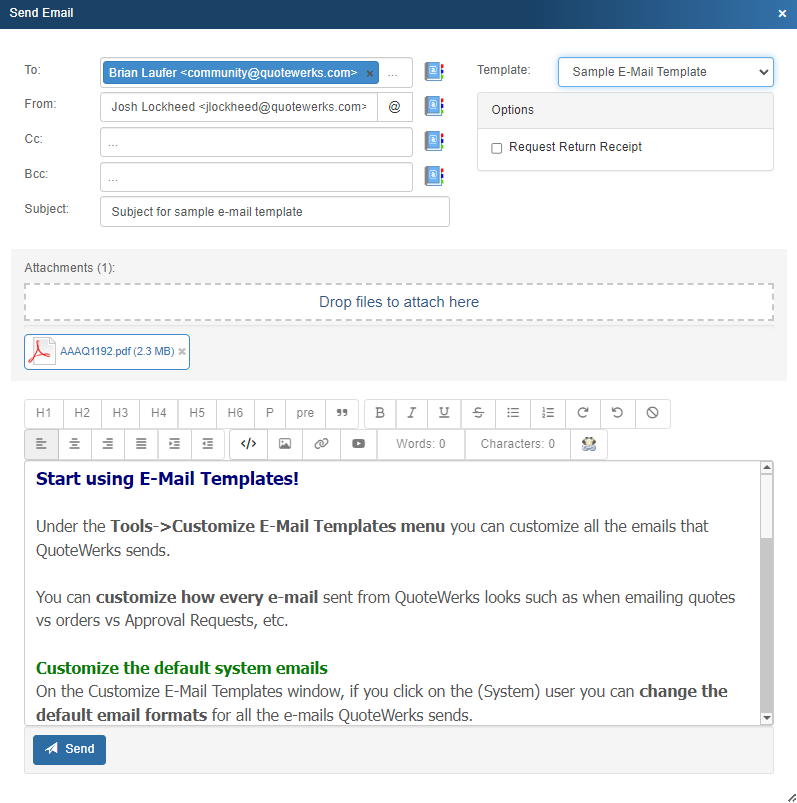This screenshot has height=803, width=797.
Task: Align text left
Action: point(41,444)
